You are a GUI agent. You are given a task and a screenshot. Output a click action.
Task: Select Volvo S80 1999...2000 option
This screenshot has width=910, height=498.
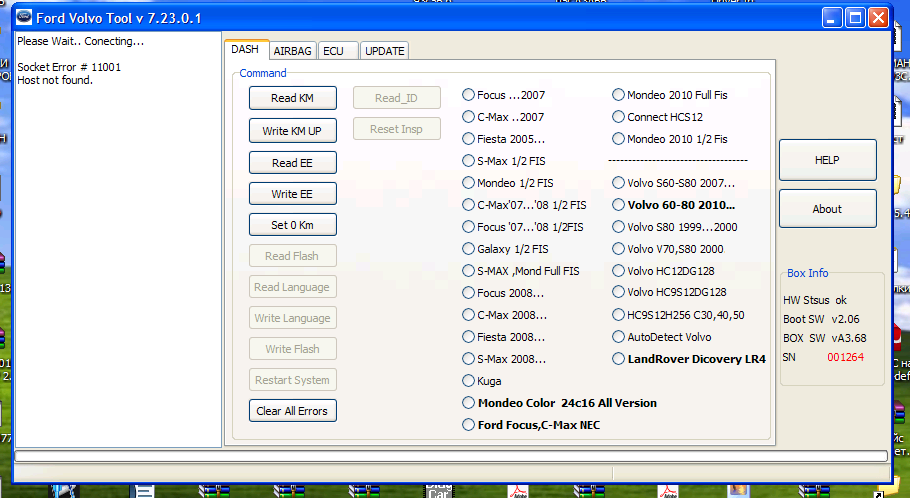pyautogui.click(x=675, y=227)
